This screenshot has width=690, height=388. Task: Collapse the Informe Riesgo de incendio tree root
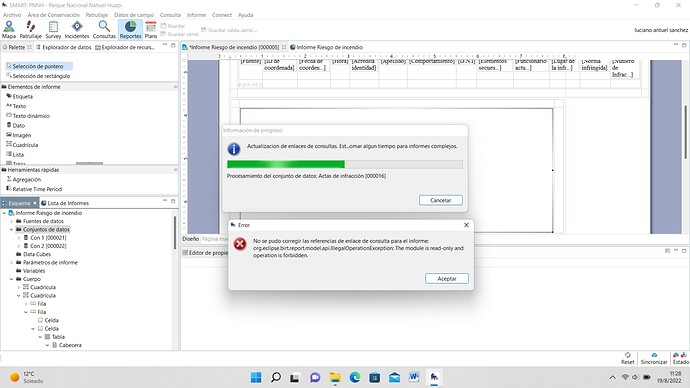[4, 213]
